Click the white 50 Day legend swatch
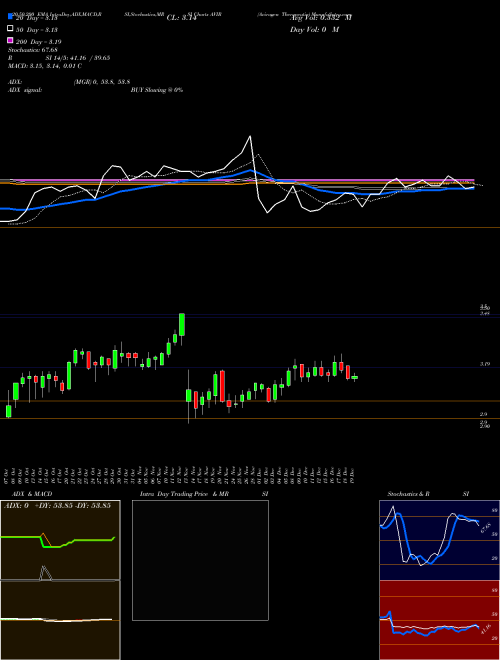The height and width of the screenshot is (660, 500). pos(10,29)
